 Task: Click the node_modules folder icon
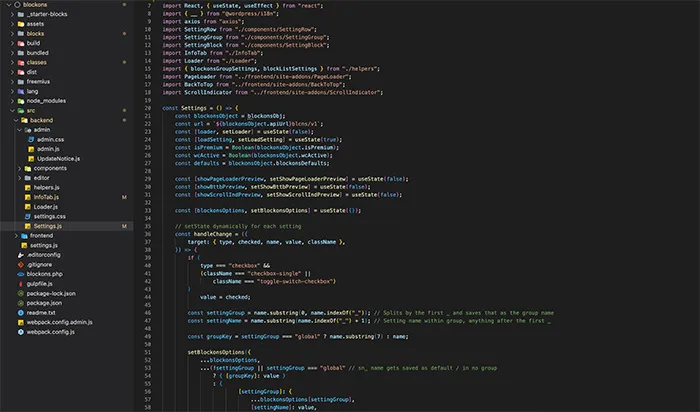(x=21, y=101)
